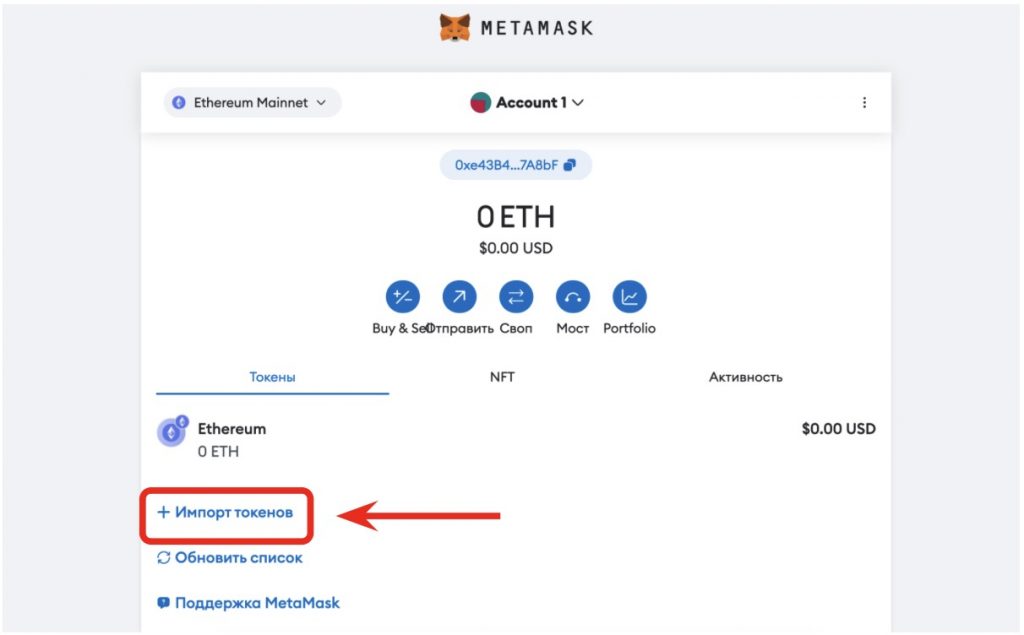Click the 0 ETH main balance
Screen dimensions: 1024x635
(515, 217)
